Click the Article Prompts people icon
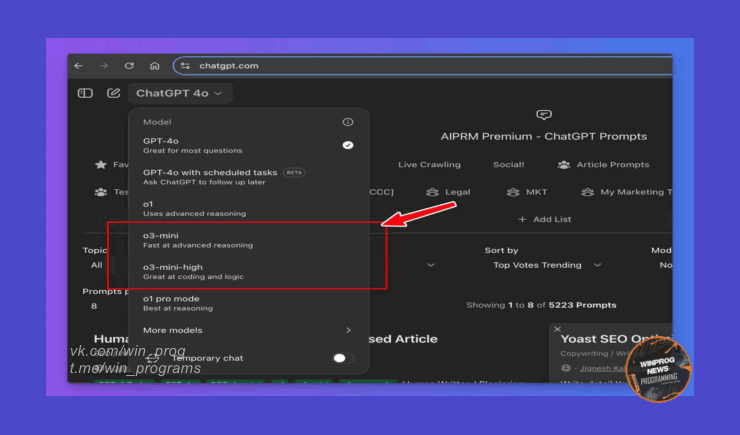 pyautogui.click(x=563, y=165)
